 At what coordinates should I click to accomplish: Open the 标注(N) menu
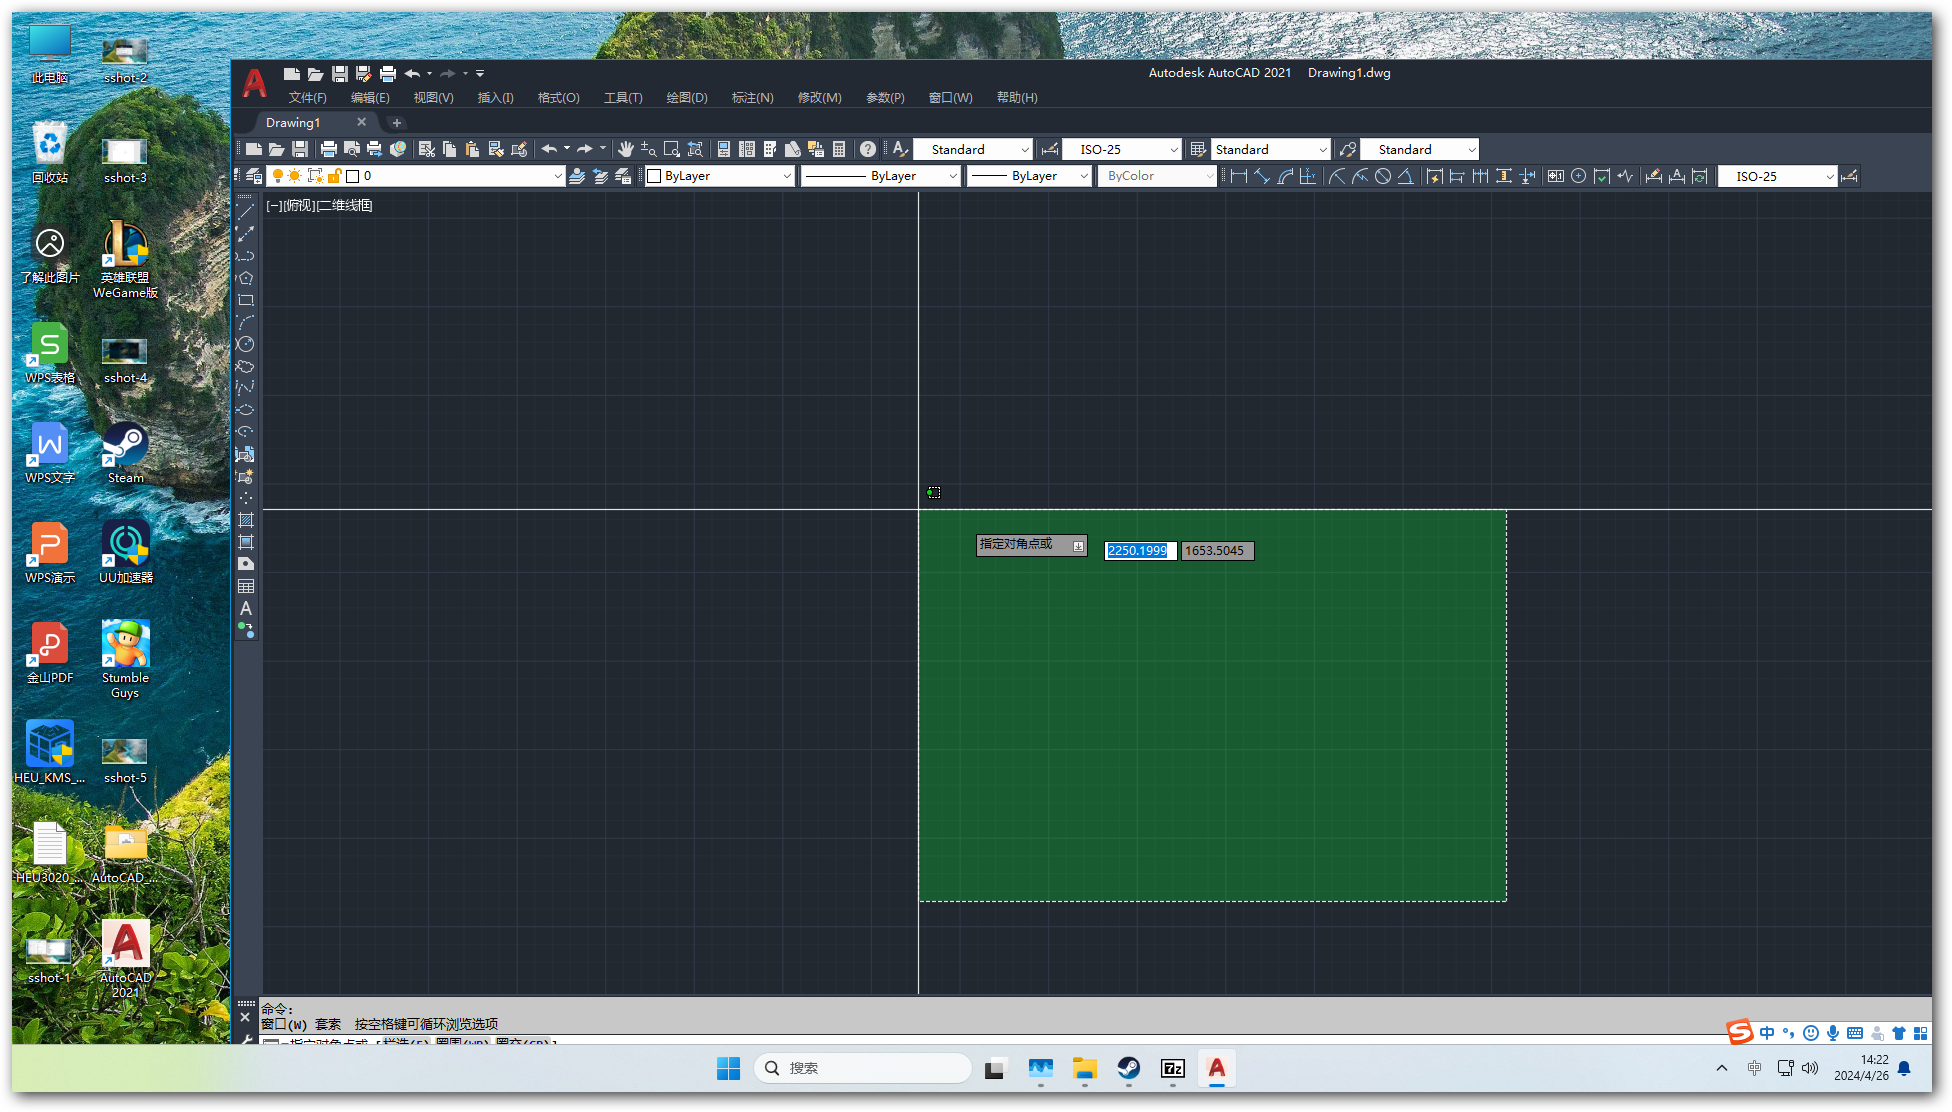pos(752,97)
